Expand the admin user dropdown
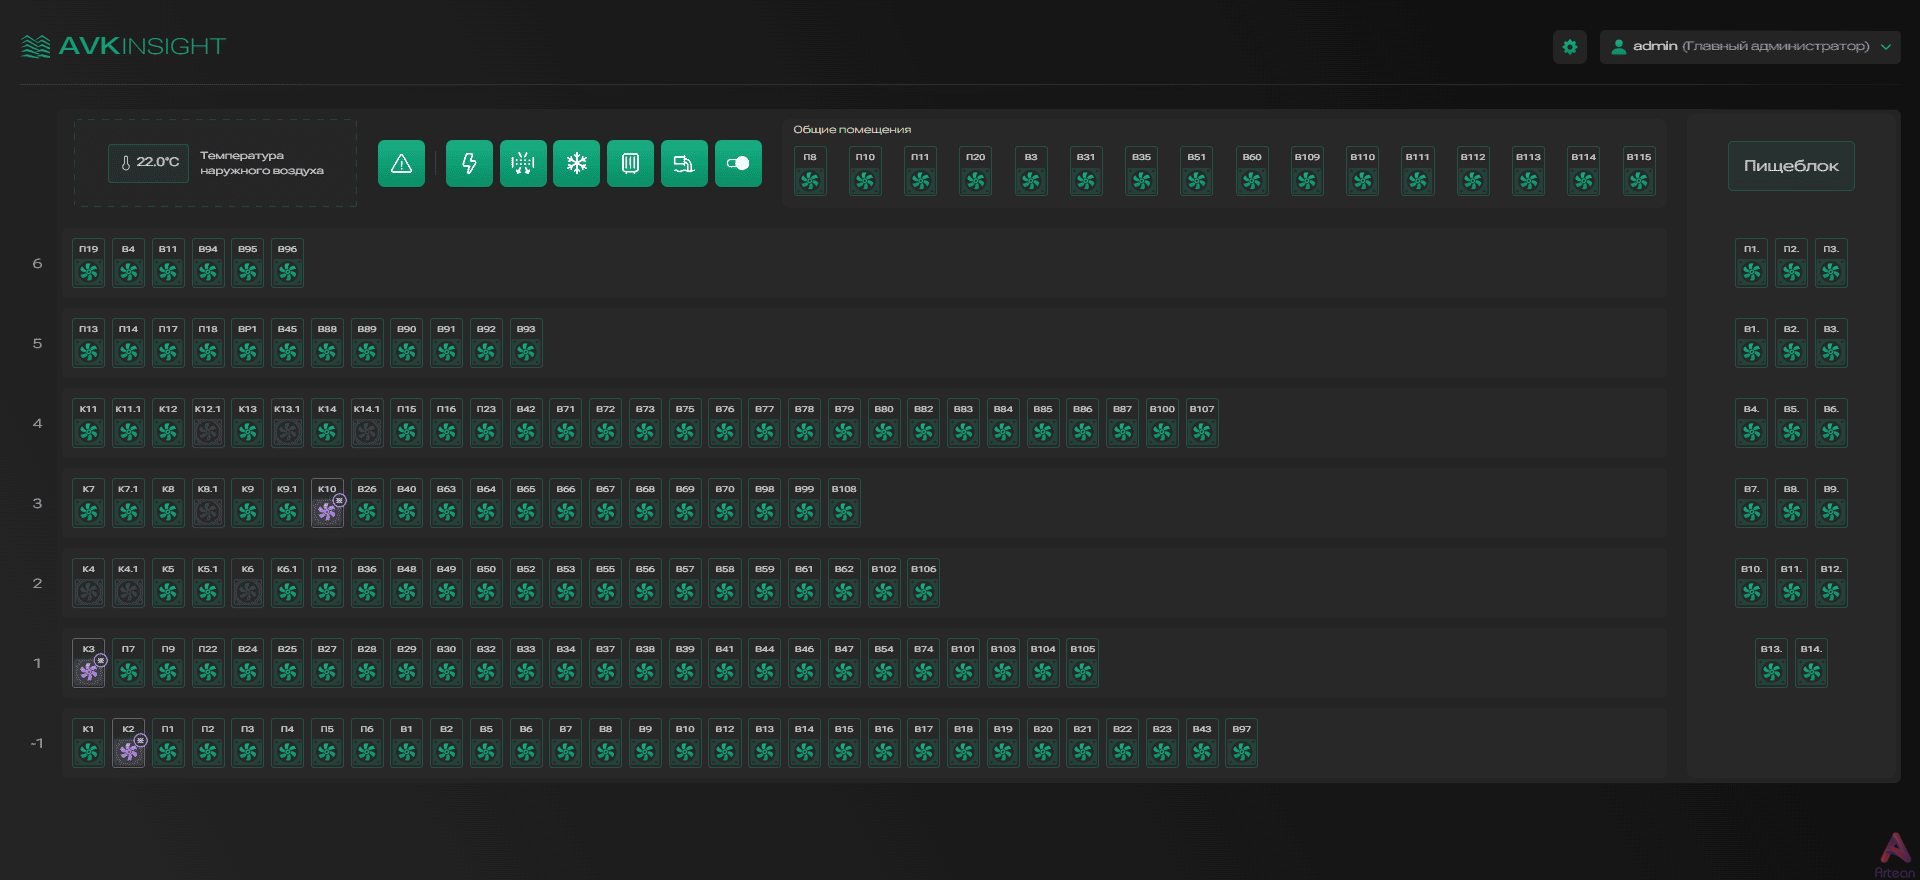The image size is (1920, 880). tap(1750, 46)
